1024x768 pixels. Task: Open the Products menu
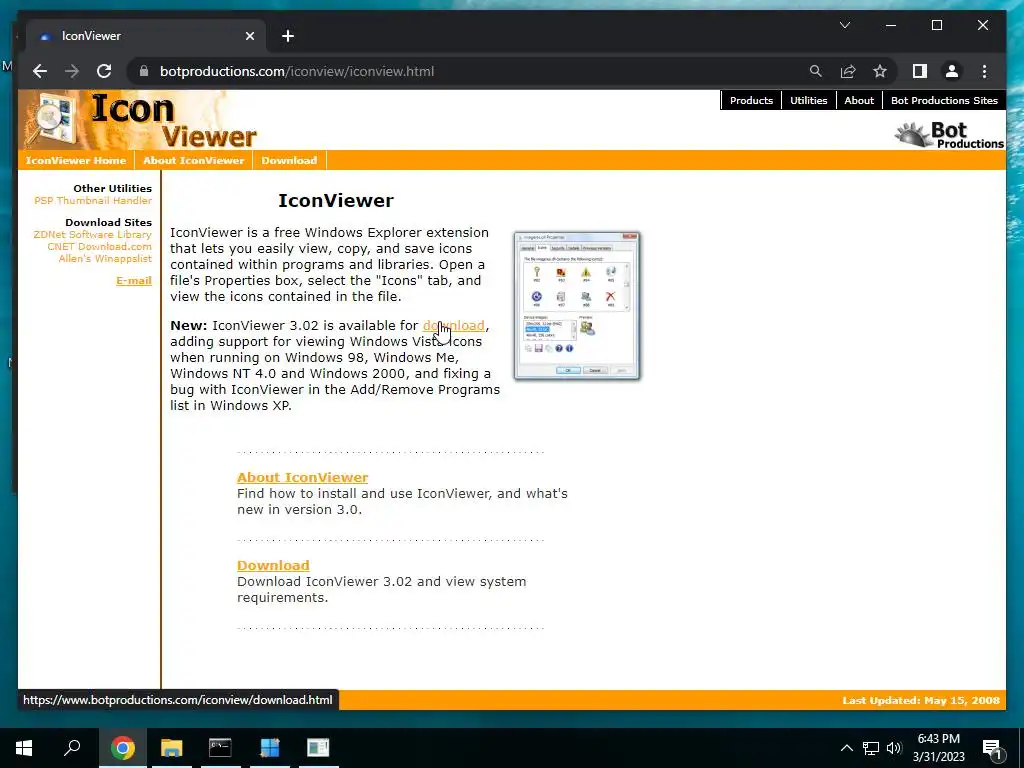[x=751, y=100]
